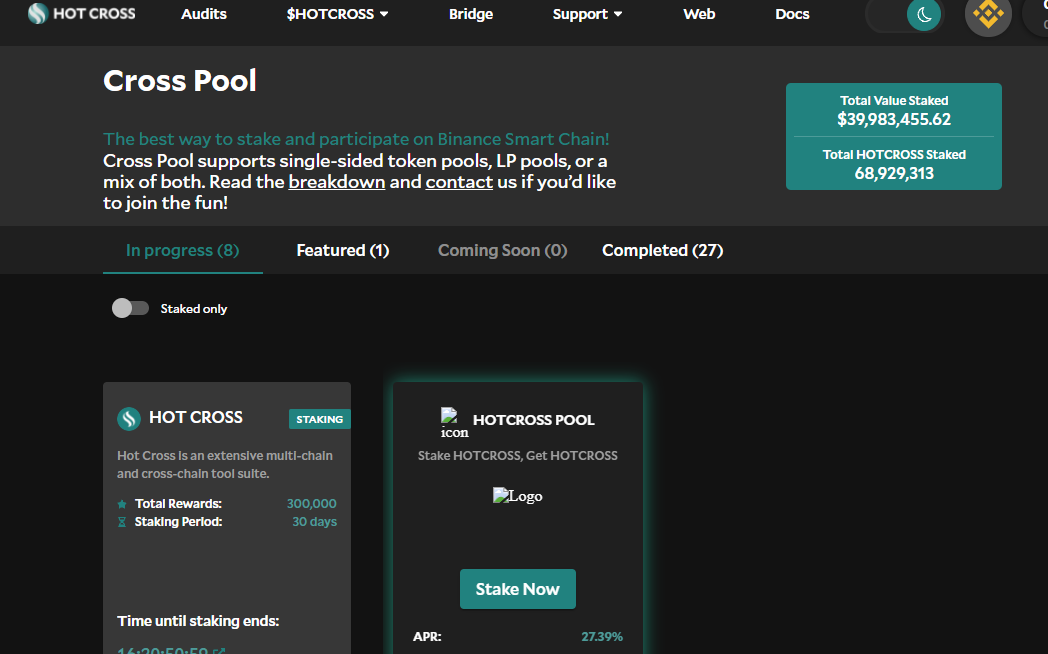Open the Featured pools tab

pyautogui.click(x=342, y=250)
